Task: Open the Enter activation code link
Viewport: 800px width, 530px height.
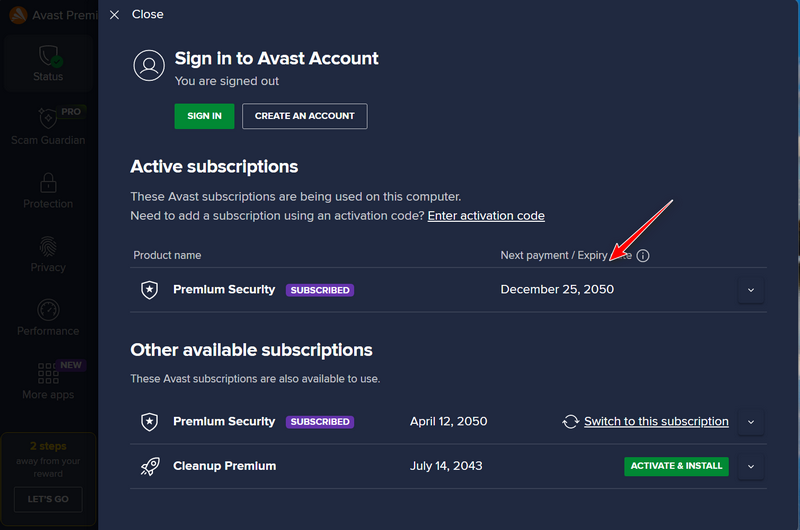Action: (x=486, y=216)
